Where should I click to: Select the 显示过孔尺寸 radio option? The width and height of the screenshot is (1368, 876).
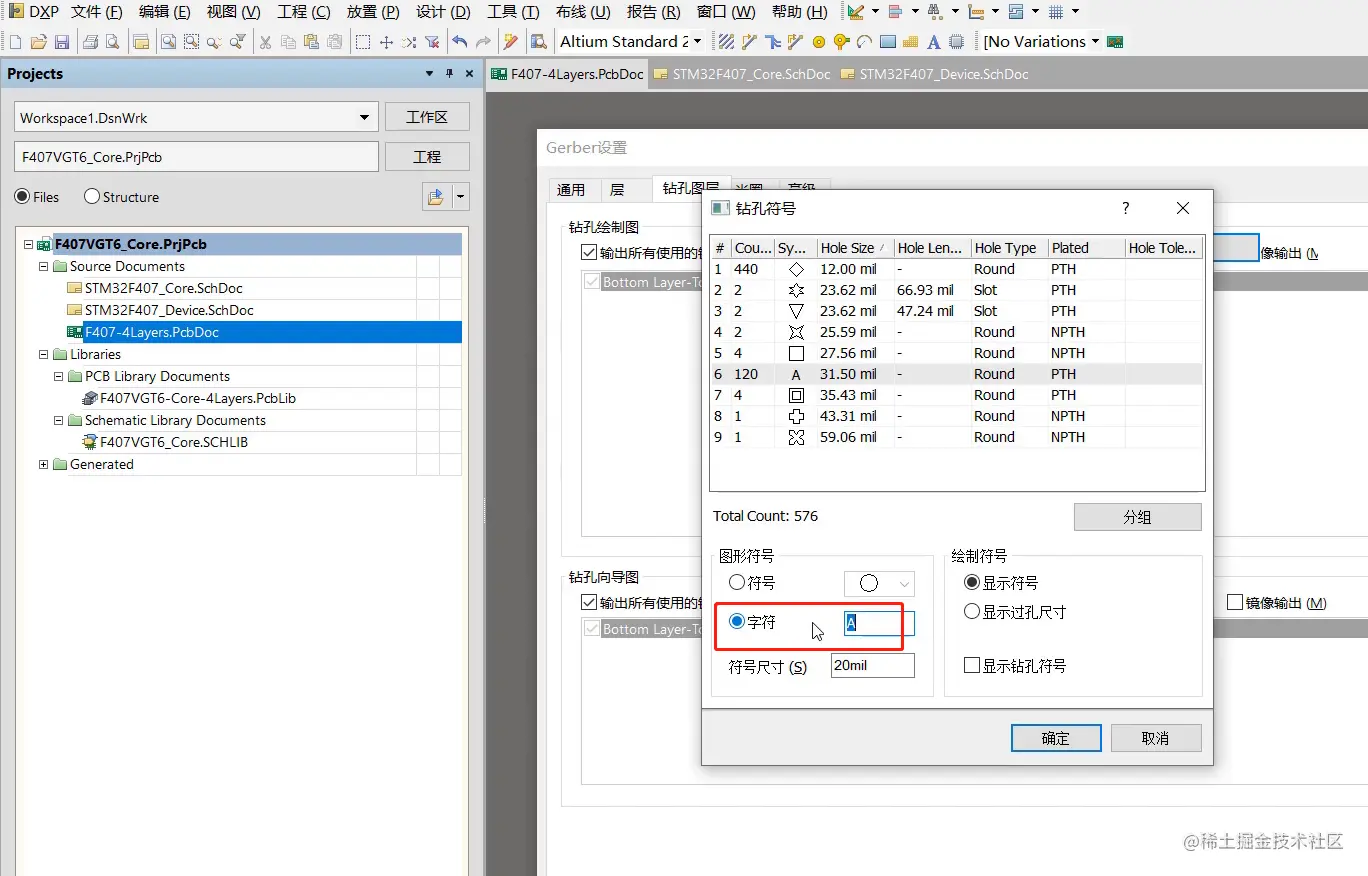[x=971, y=612]
